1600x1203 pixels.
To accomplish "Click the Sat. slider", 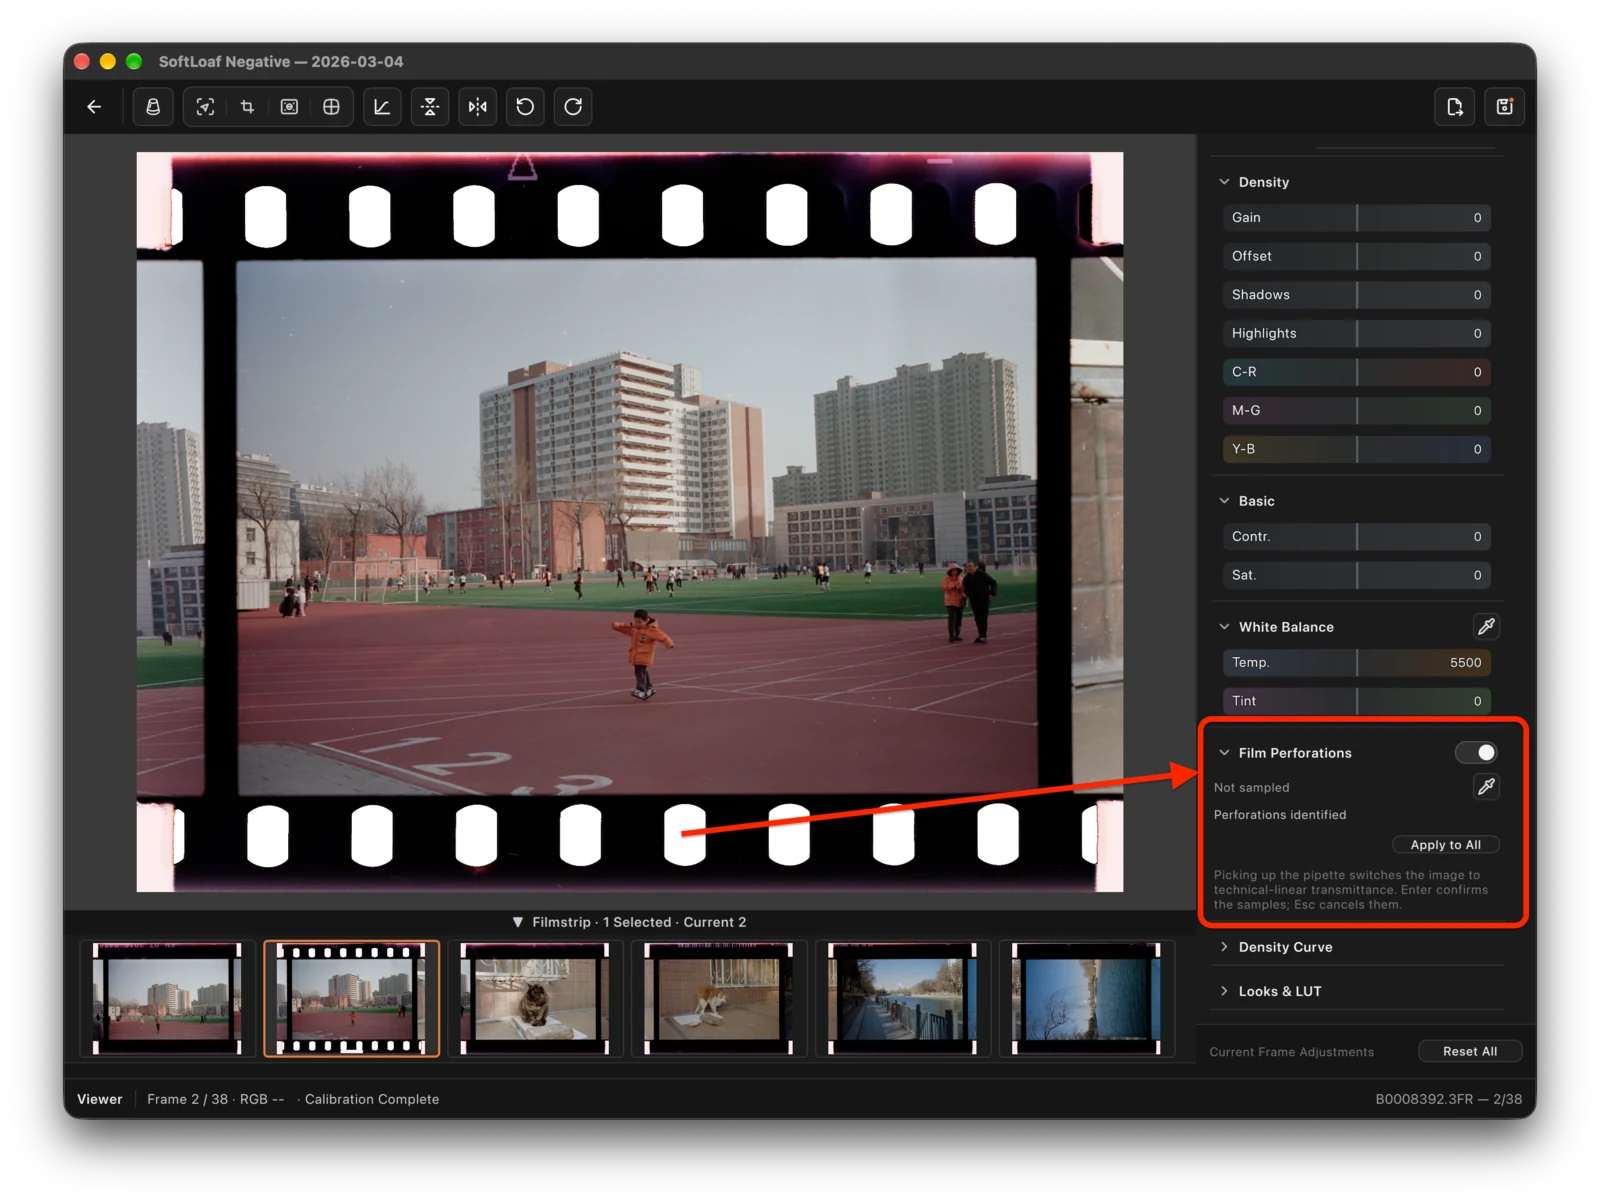I will coord(1356,576).
